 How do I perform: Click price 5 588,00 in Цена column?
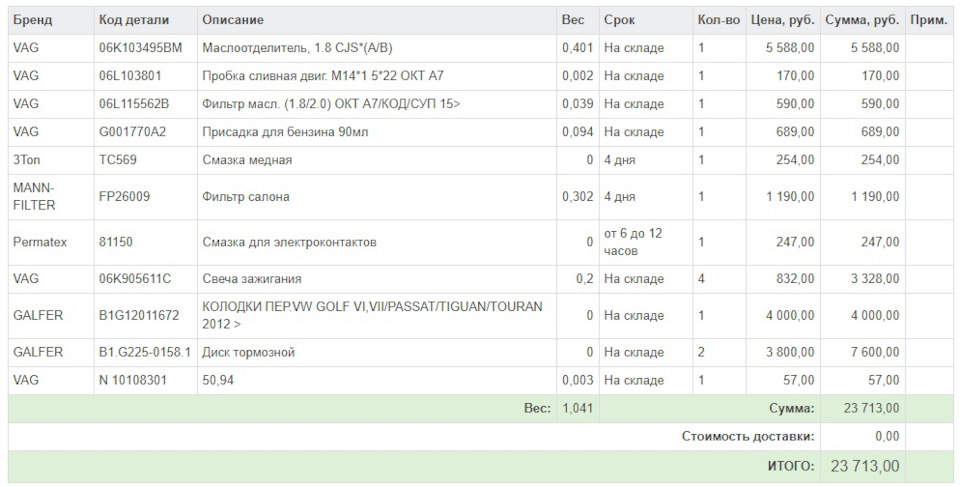790,48
